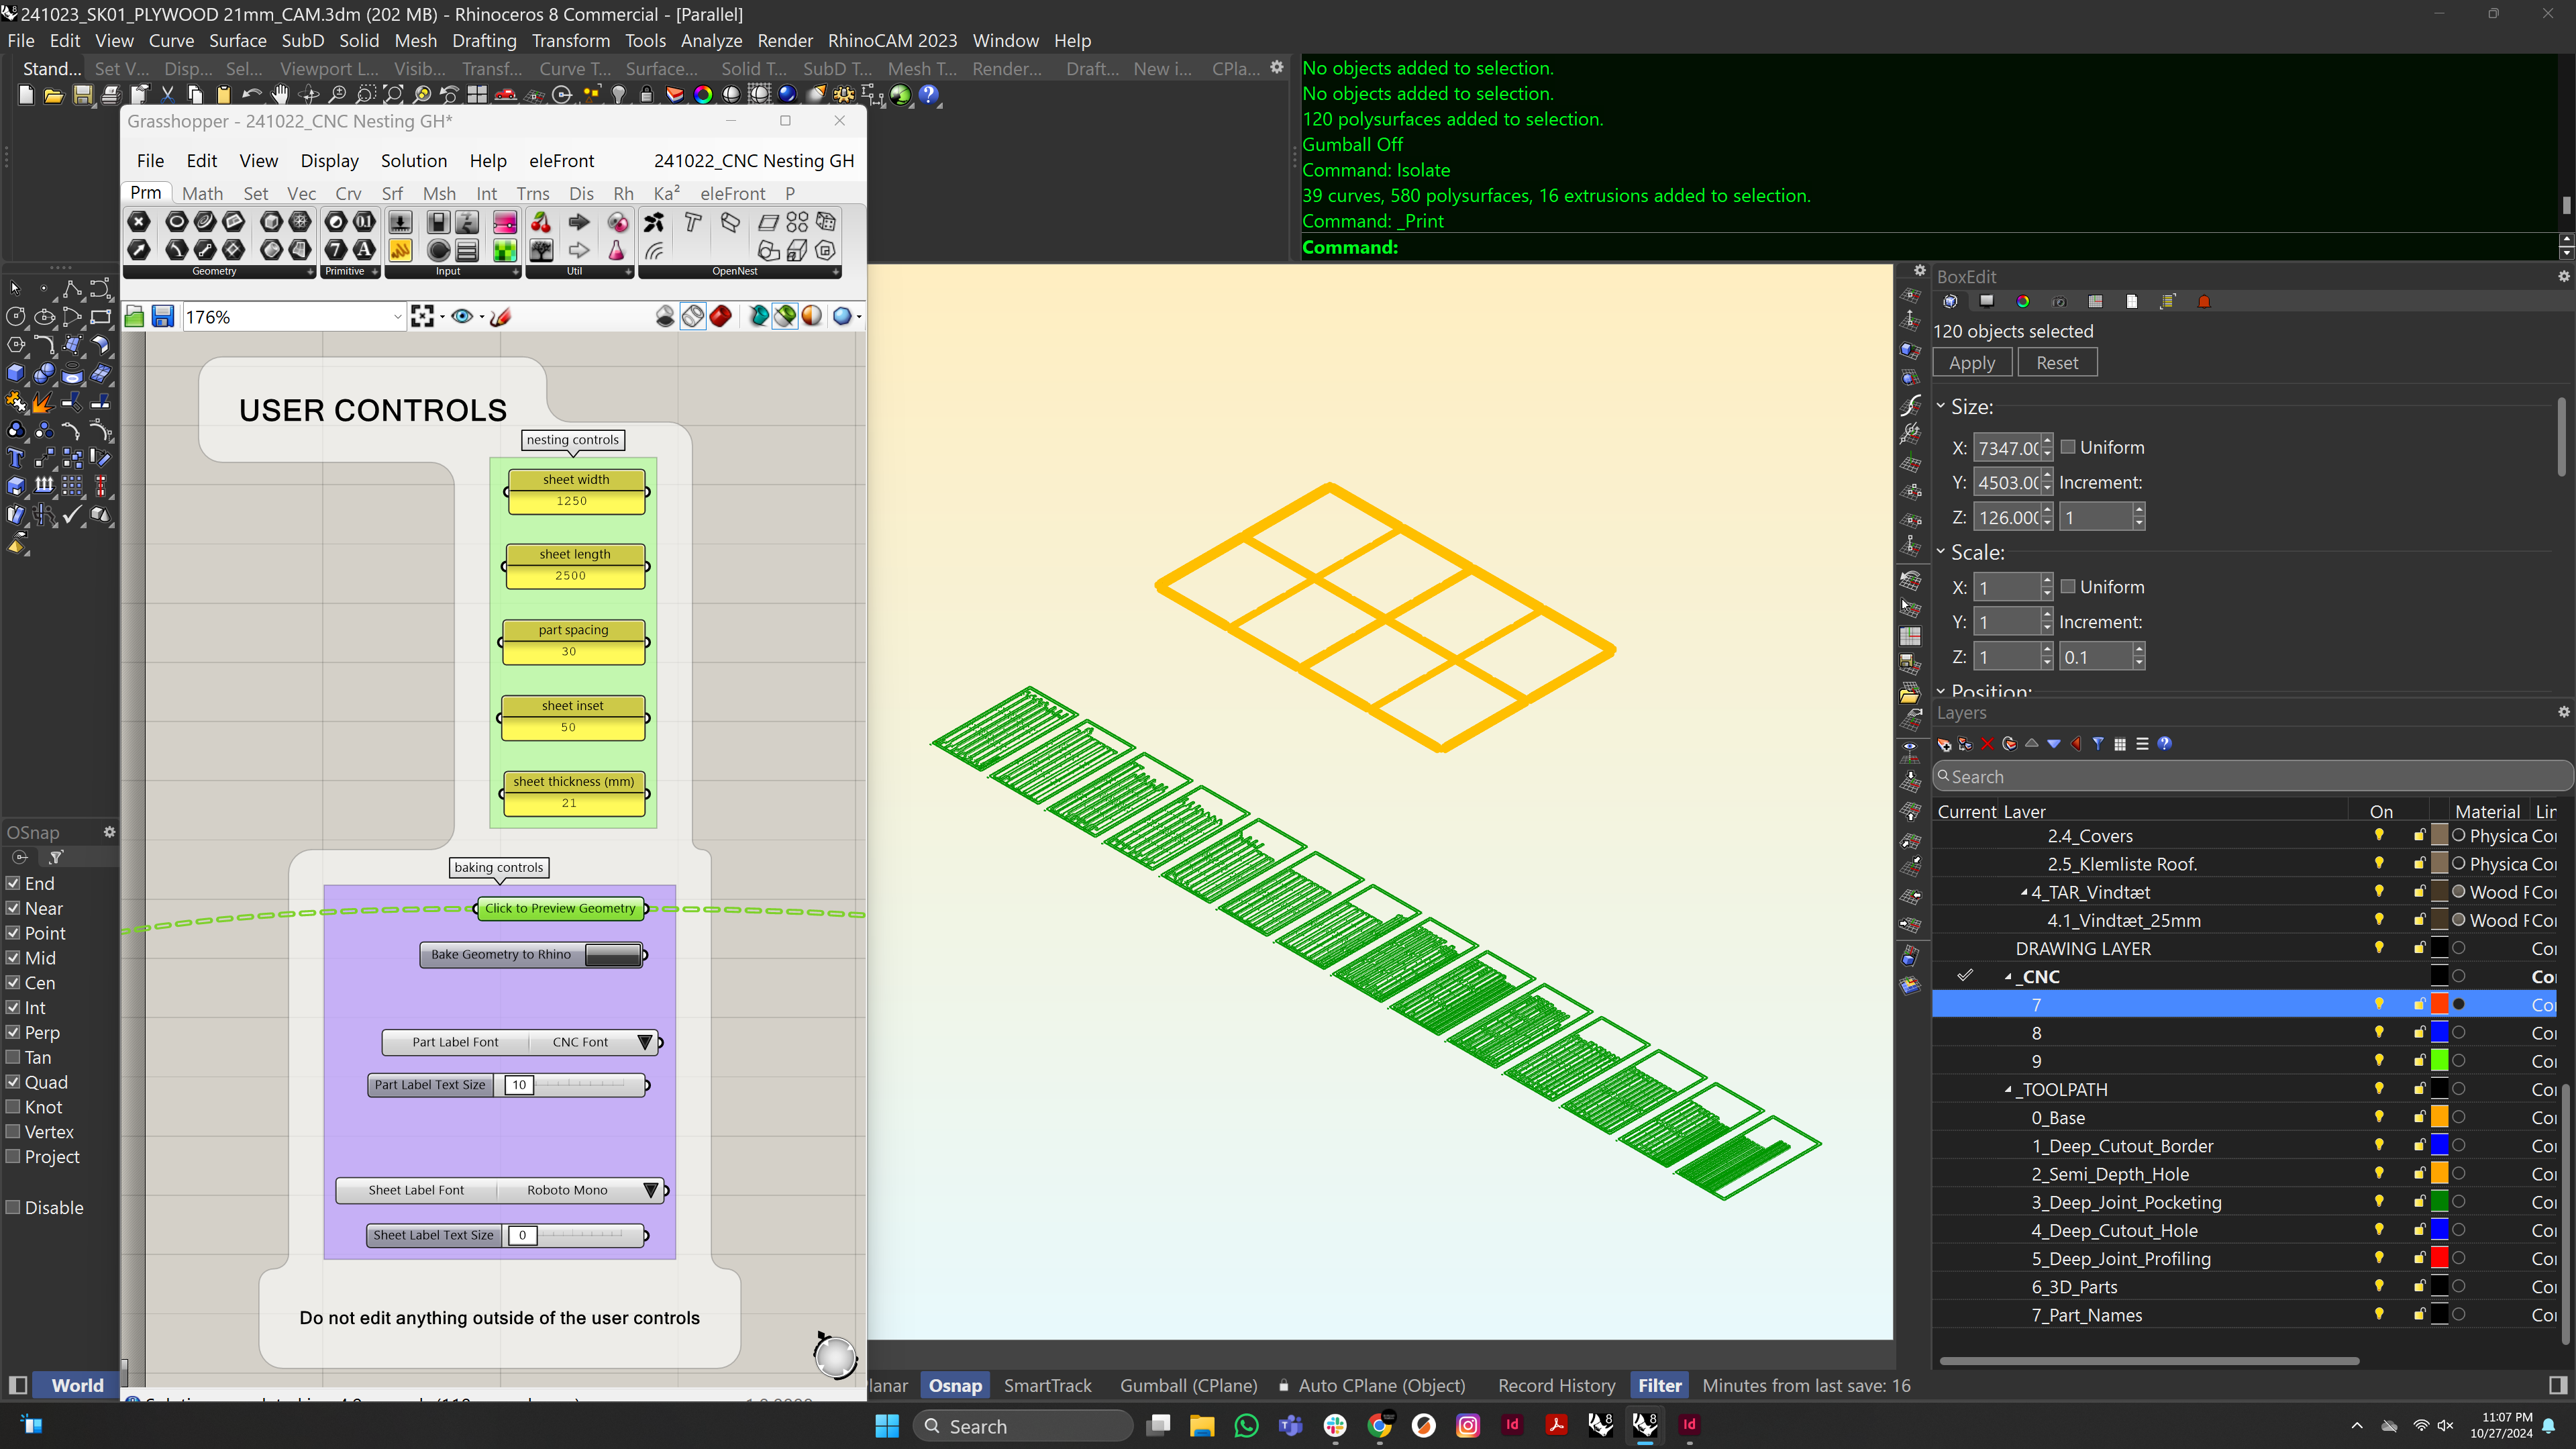Image resolution: width=2576 pixels, height=1449 pixels.
Task: Open the 176% zoom level dropdown
Action: pos(397,317)
